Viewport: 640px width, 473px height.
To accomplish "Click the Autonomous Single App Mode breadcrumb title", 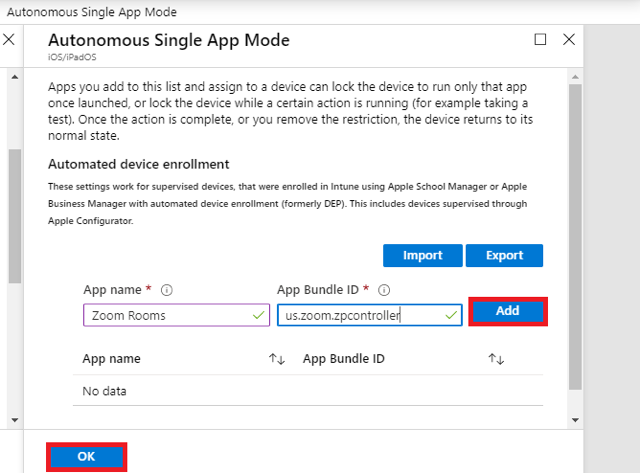I will (92, 12).
